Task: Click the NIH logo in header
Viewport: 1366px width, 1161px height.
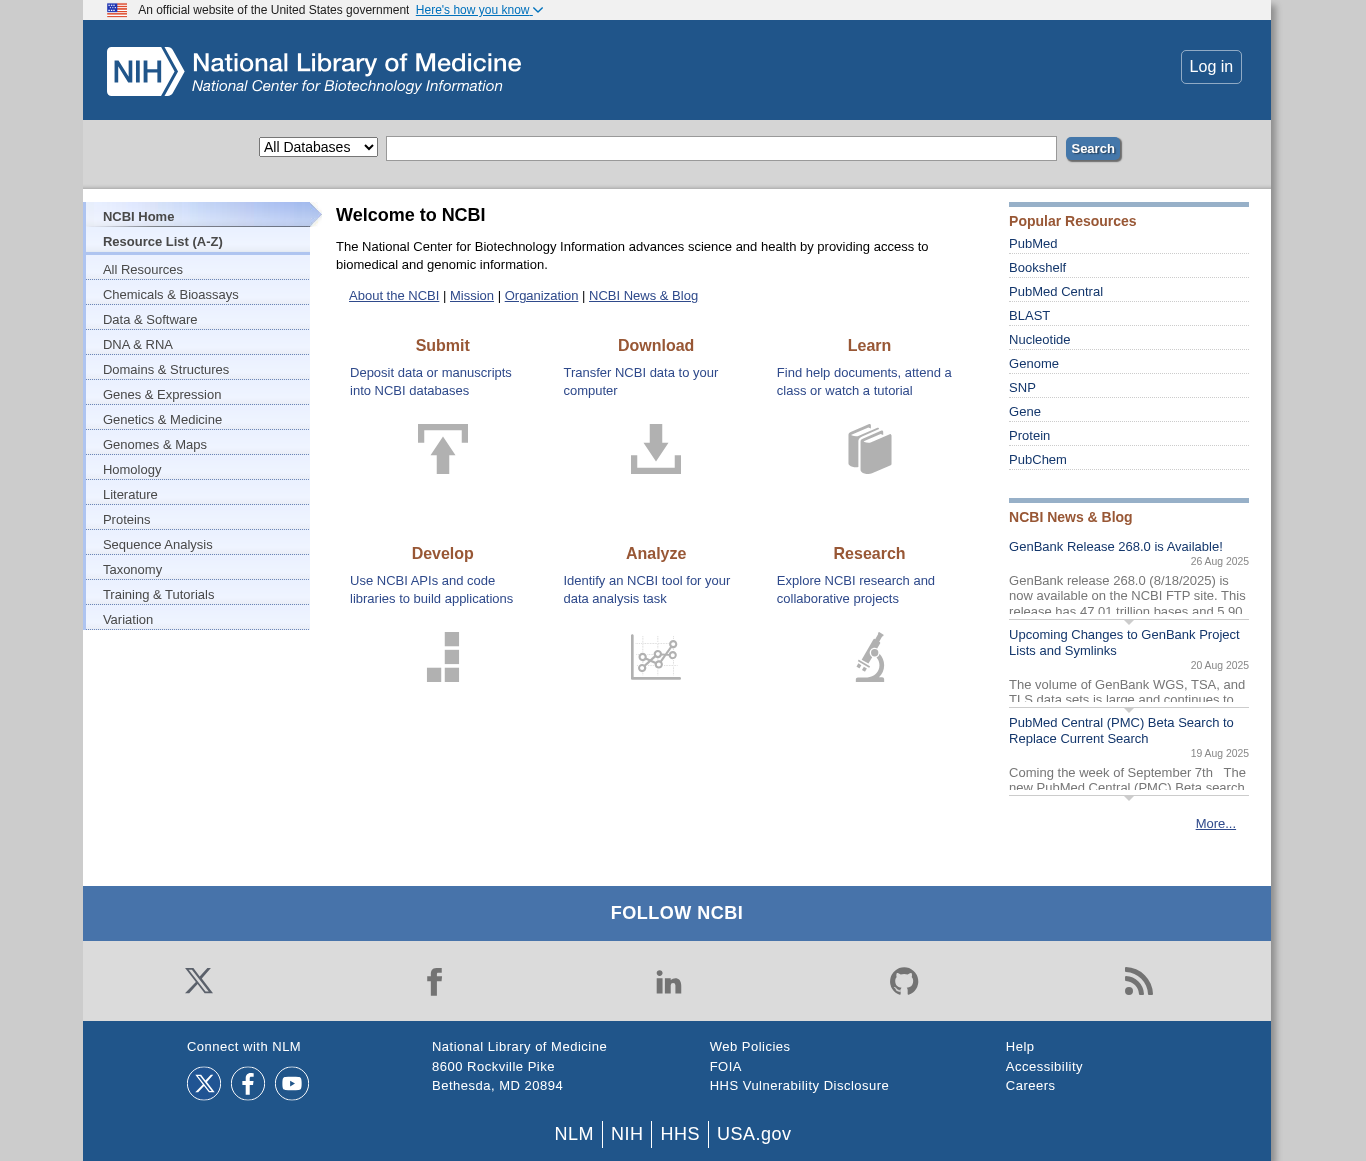Action: coord(314,72)
